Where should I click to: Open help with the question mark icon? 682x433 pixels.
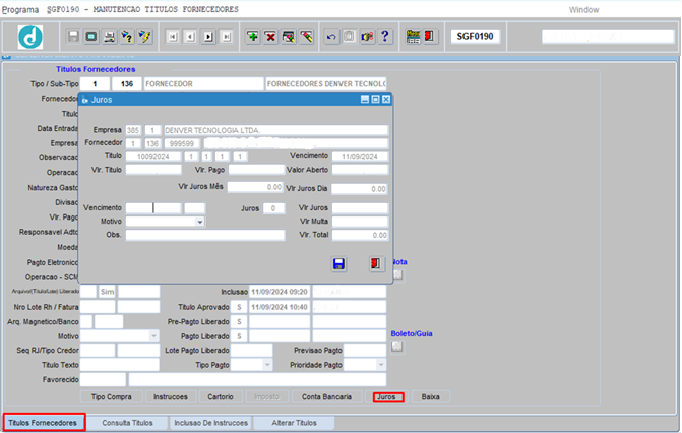(385, 37)
